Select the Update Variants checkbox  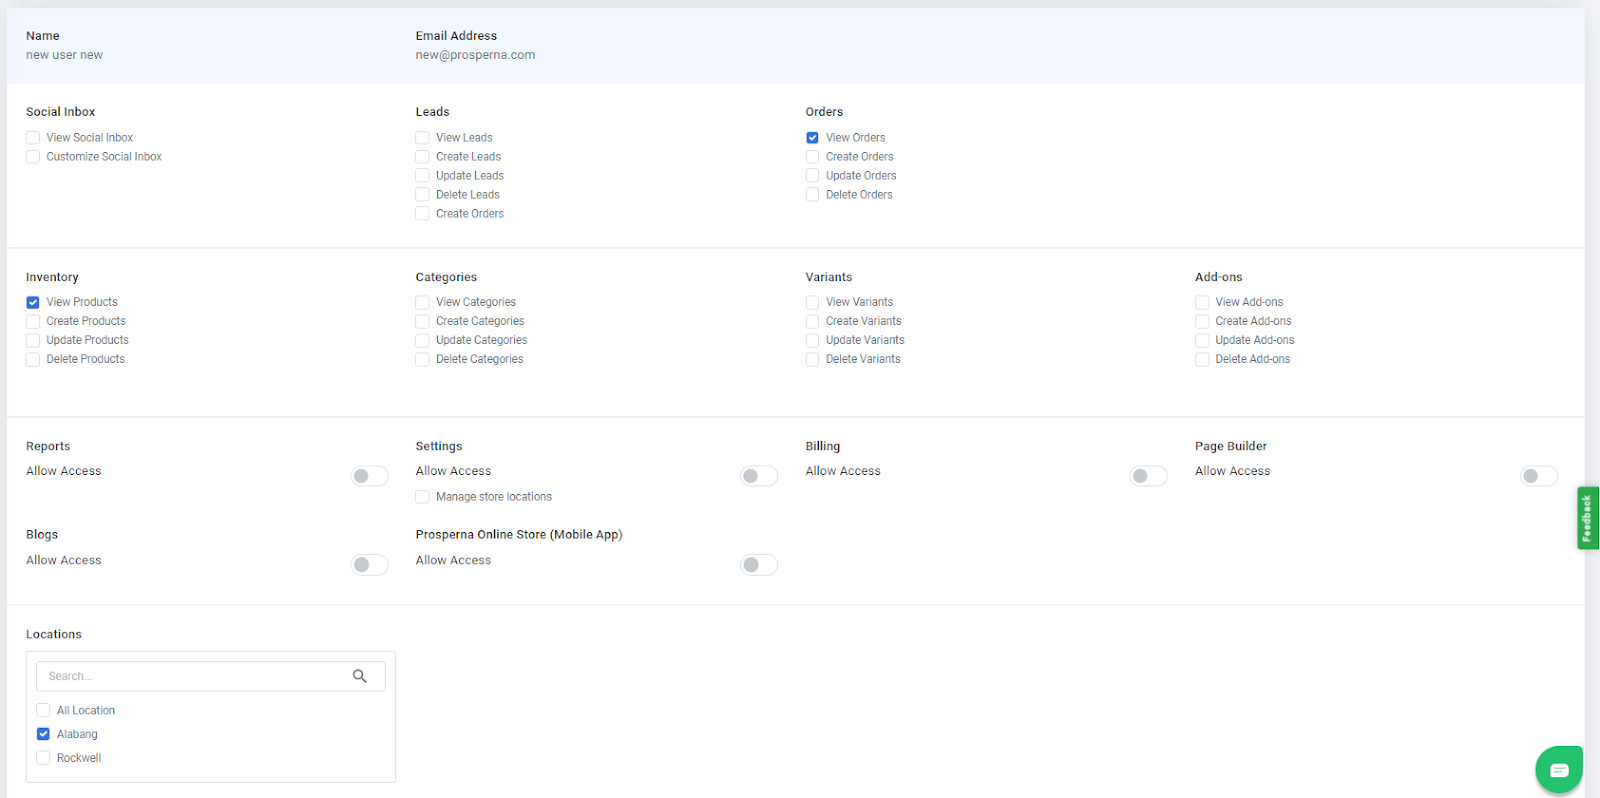(x=812, y=340)
